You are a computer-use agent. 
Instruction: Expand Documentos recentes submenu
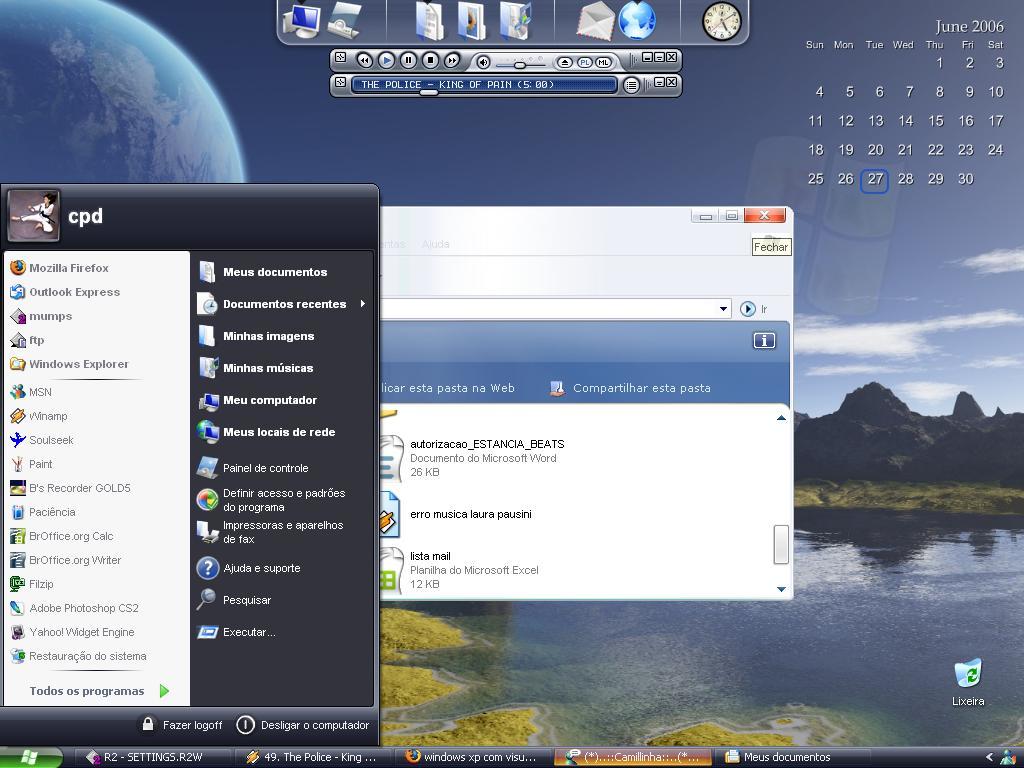282,304
